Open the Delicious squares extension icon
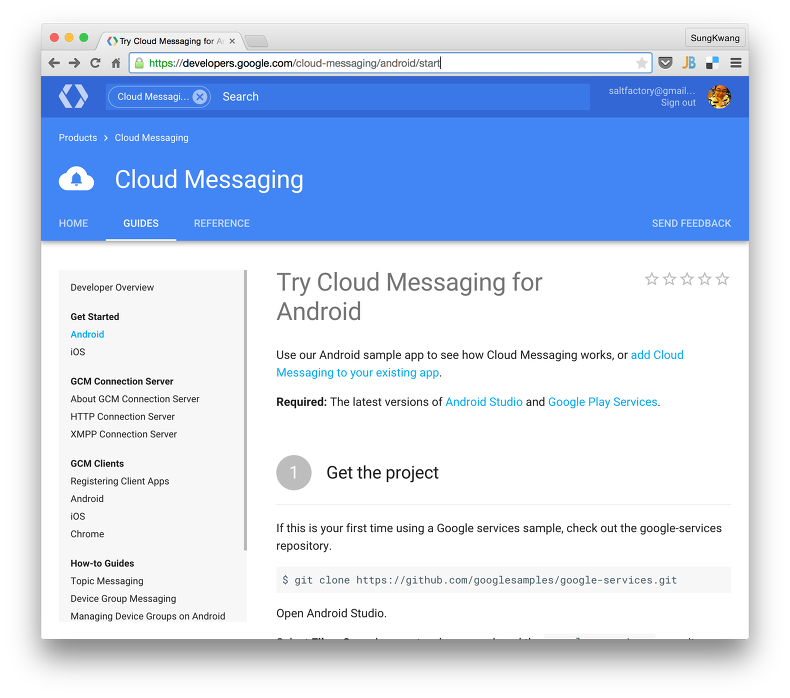 [x=712, y=63]
